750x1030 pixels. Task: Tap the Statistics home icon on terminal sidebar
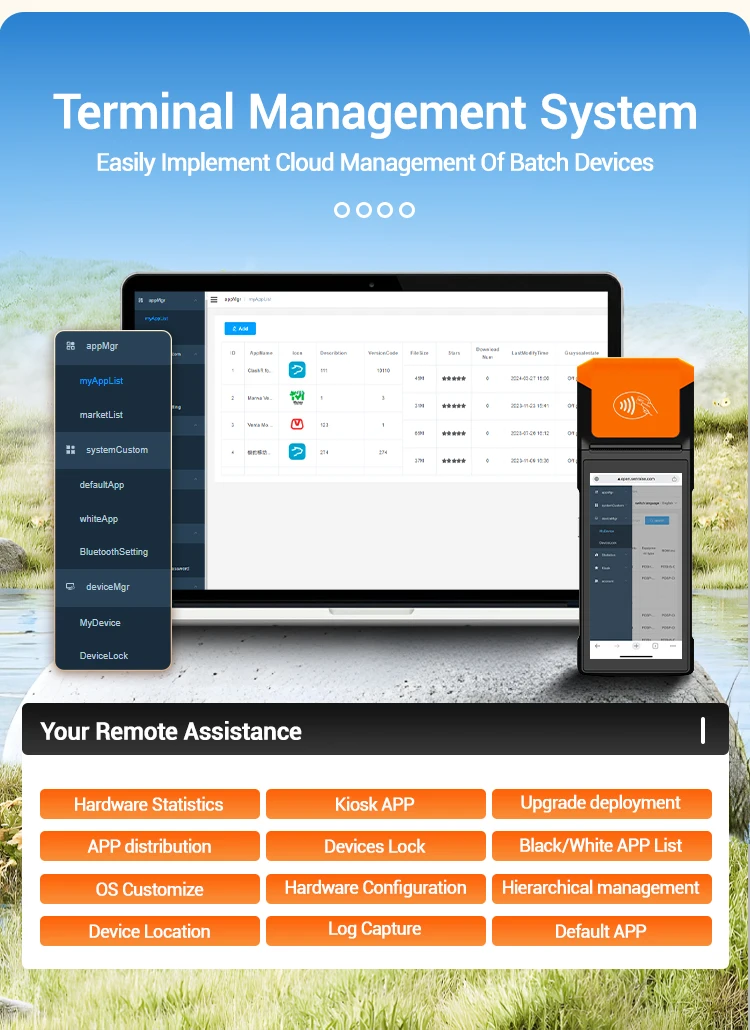pos(596,555)
